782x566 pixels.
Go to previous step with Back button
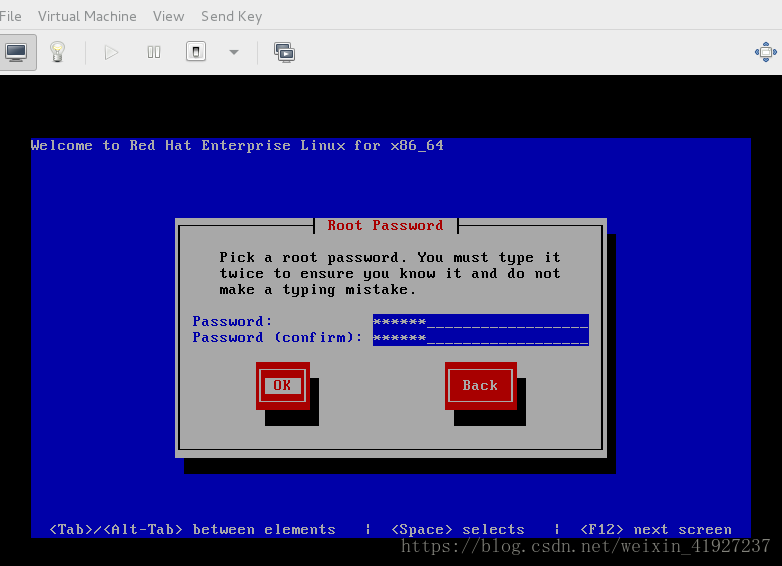[481, 385]
